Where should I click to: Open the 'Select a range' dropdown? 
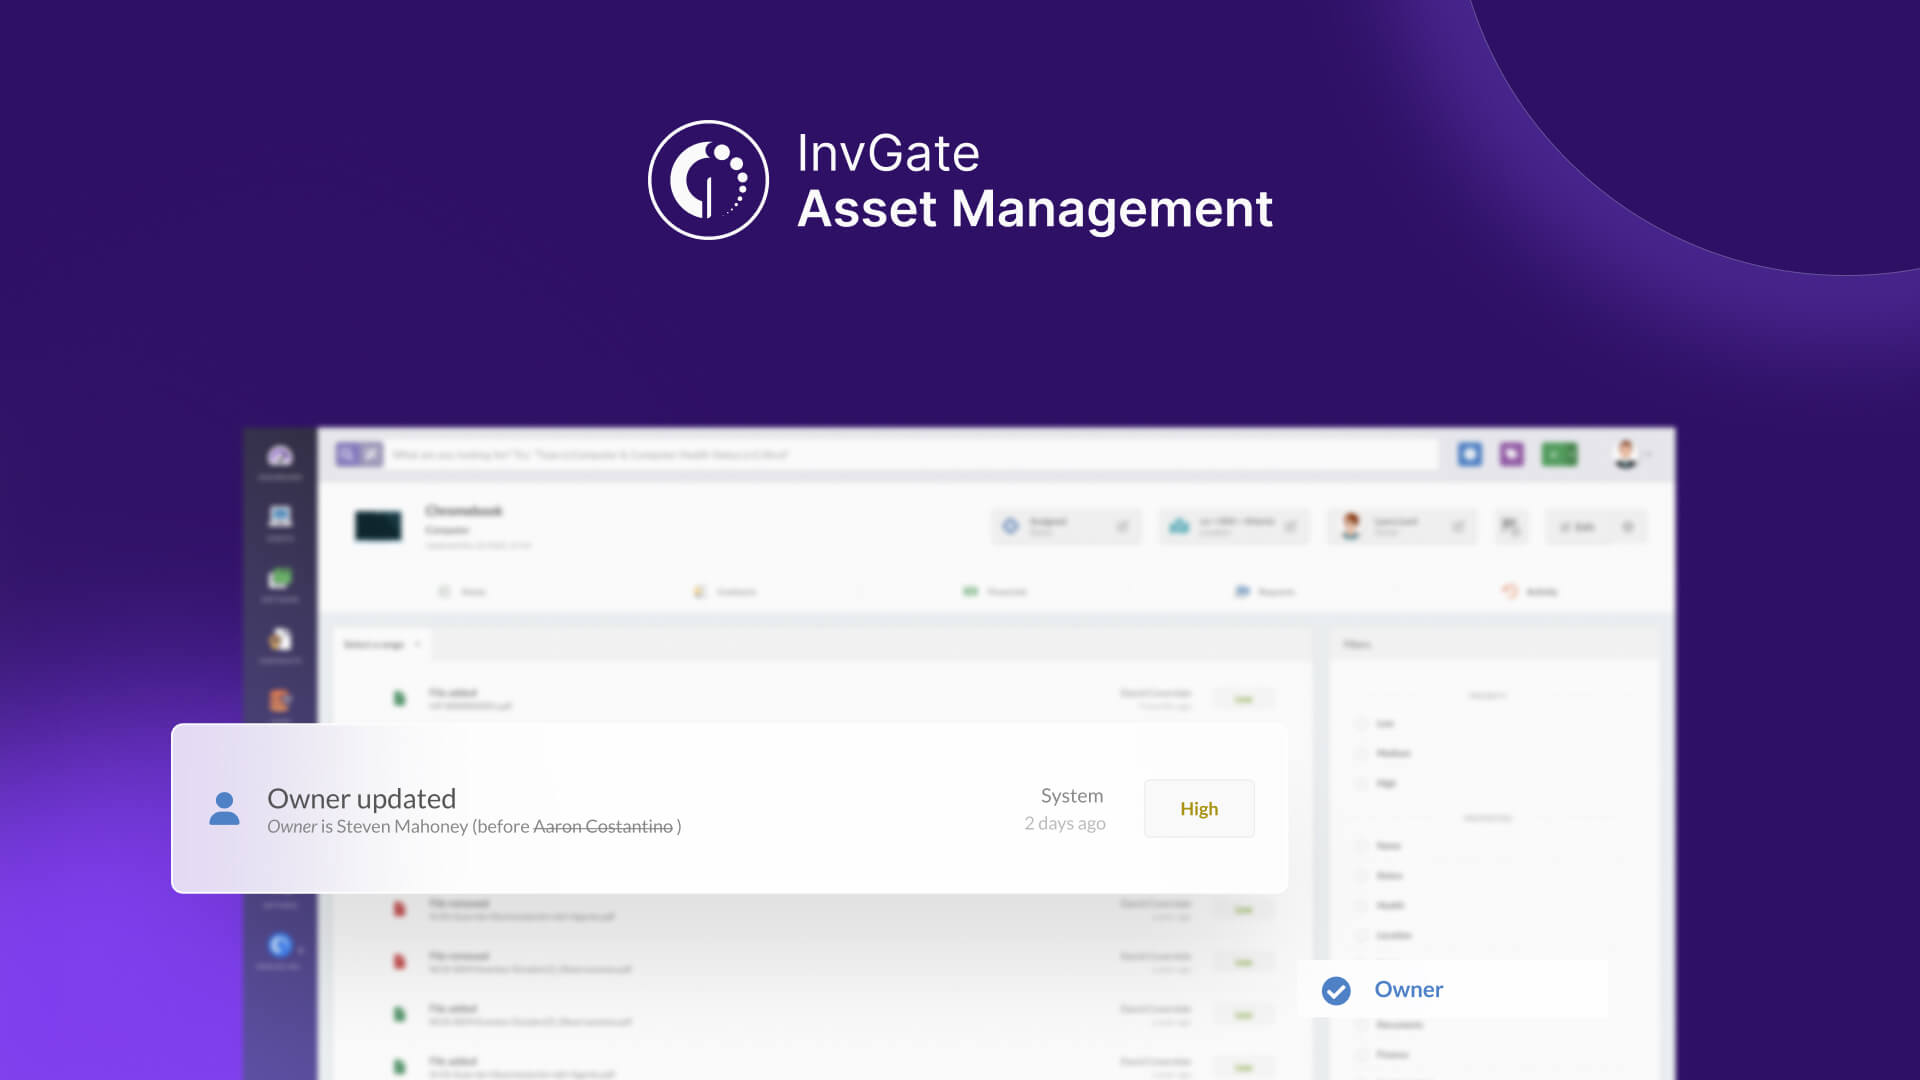click(382, 645)
